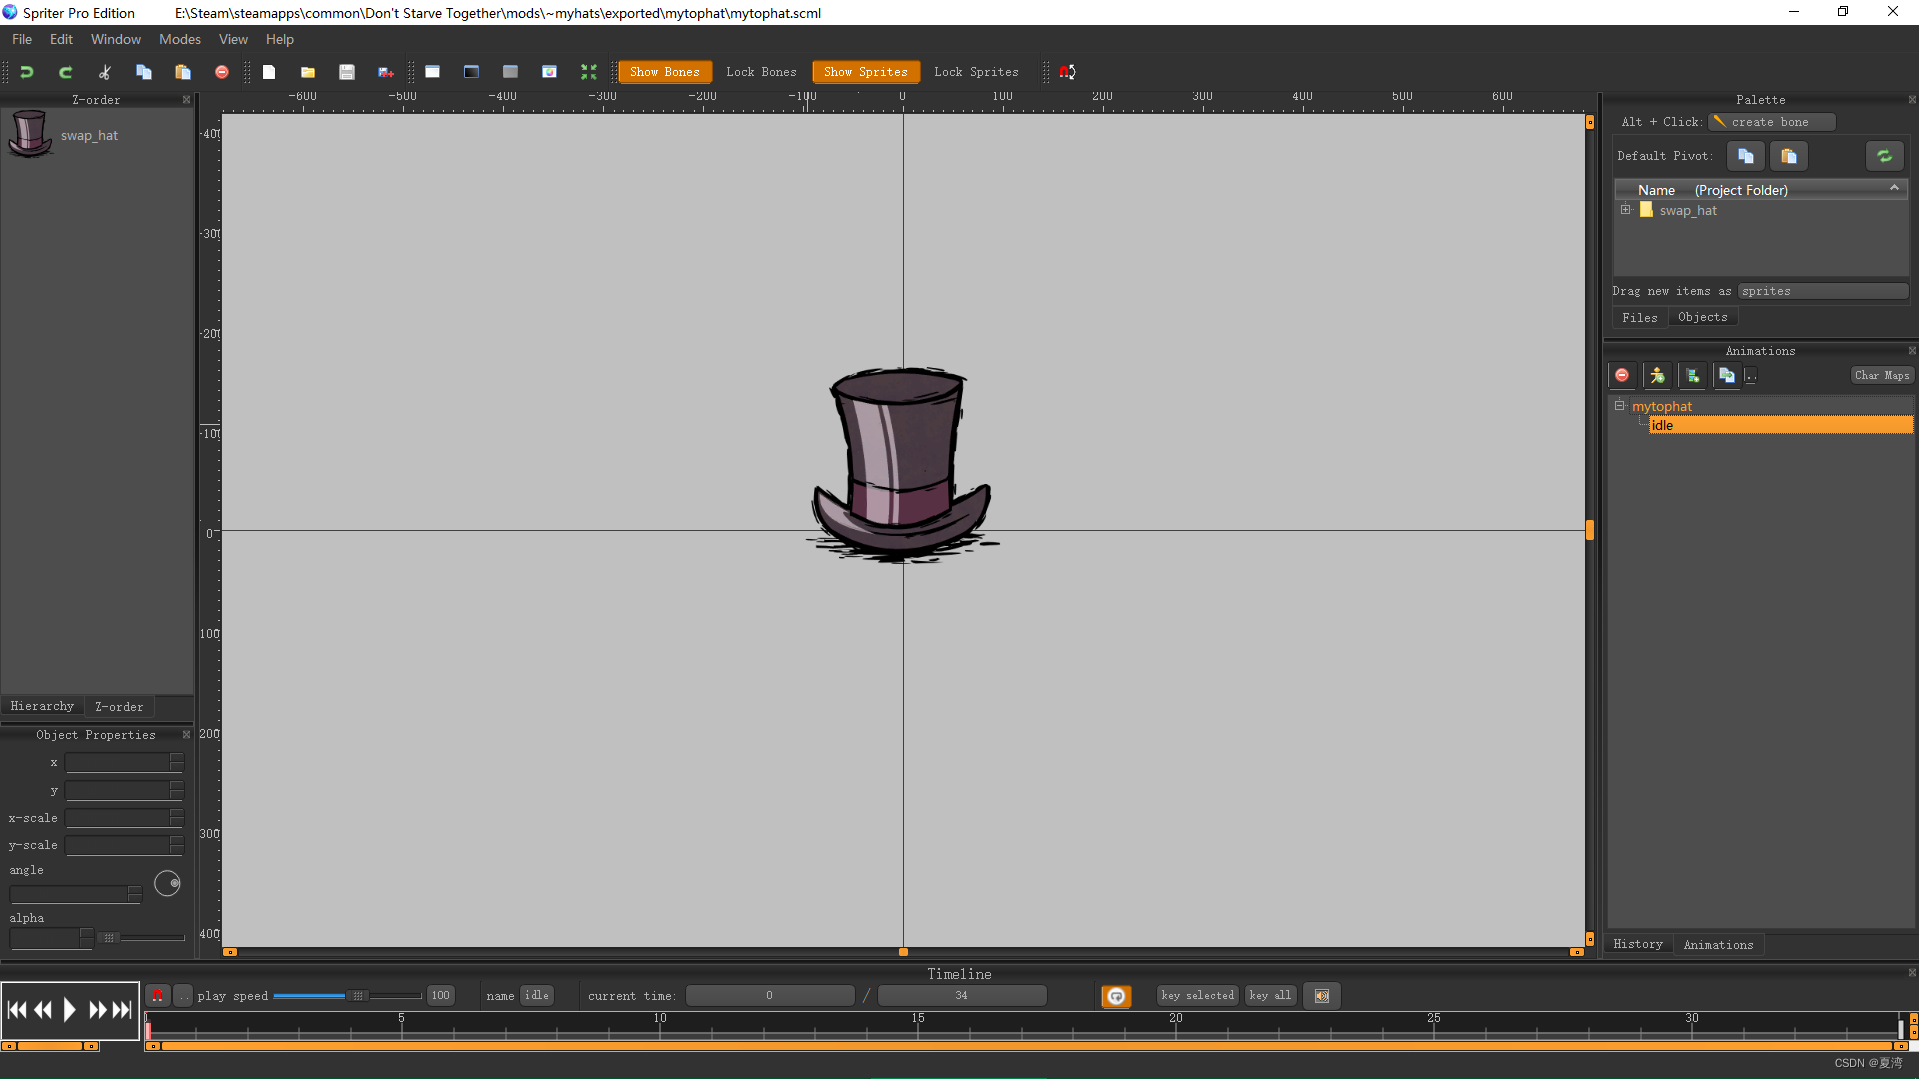Image resolution: width=1919 pixels, height=1079 pixels.
Task: Select the idle animation
Action: [x=1780, y=425]
